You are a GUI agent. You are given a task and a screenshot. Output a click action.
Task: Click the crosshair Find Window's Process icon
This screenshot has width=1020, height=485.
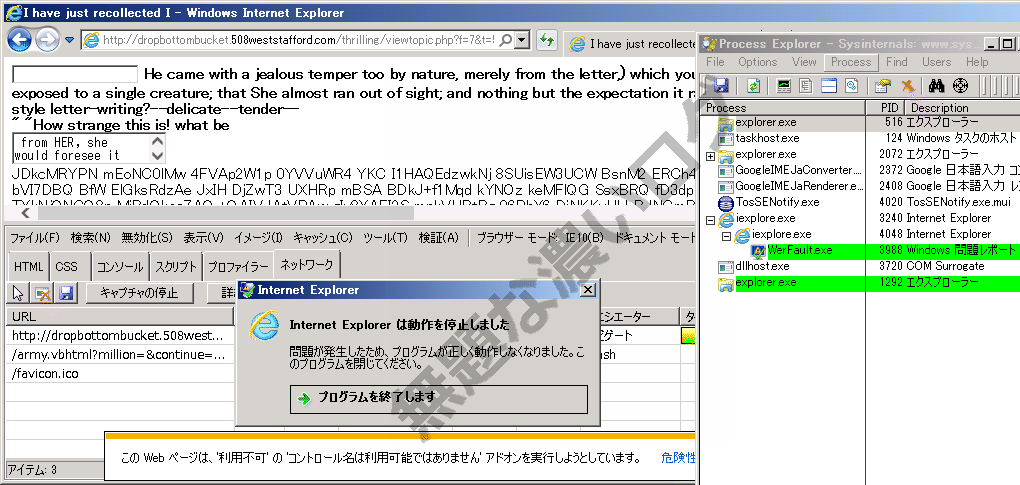point(960,85)
